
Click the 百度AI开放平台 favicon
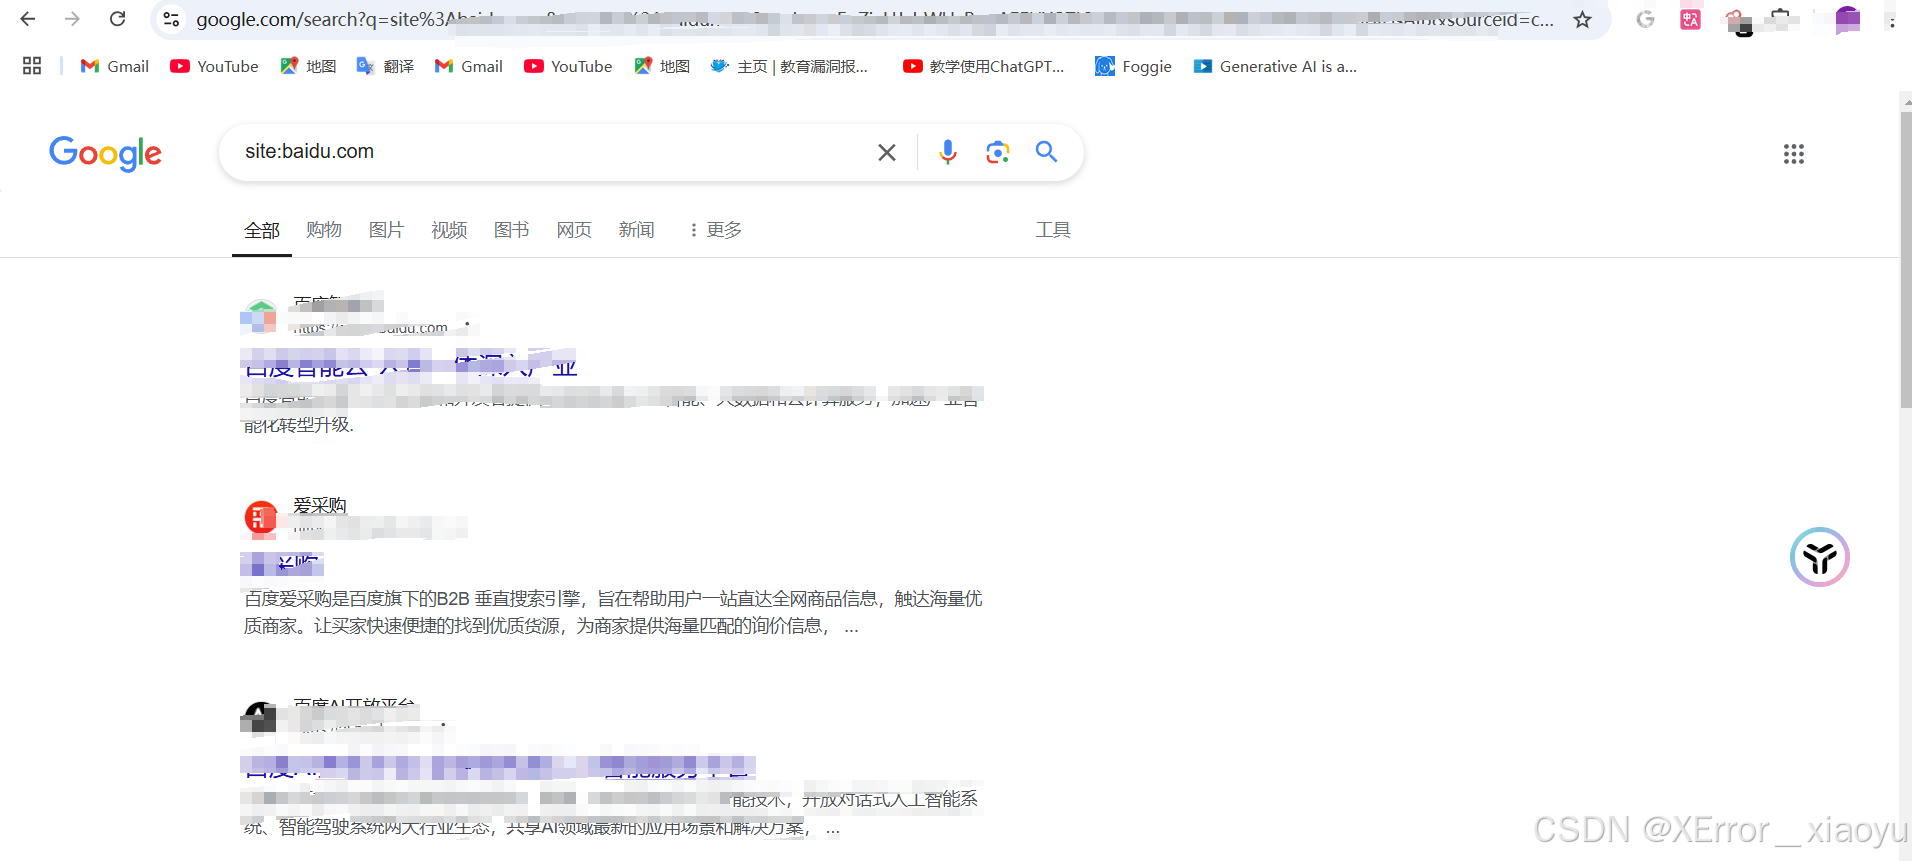point(259,717)
